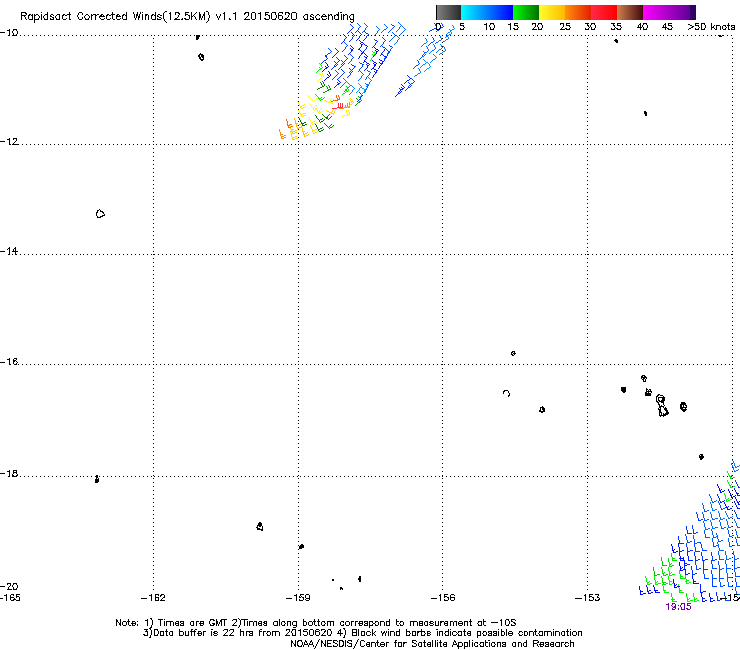Click the -10 latitude axis label
The image size is (740, 650).
[9, 33]
